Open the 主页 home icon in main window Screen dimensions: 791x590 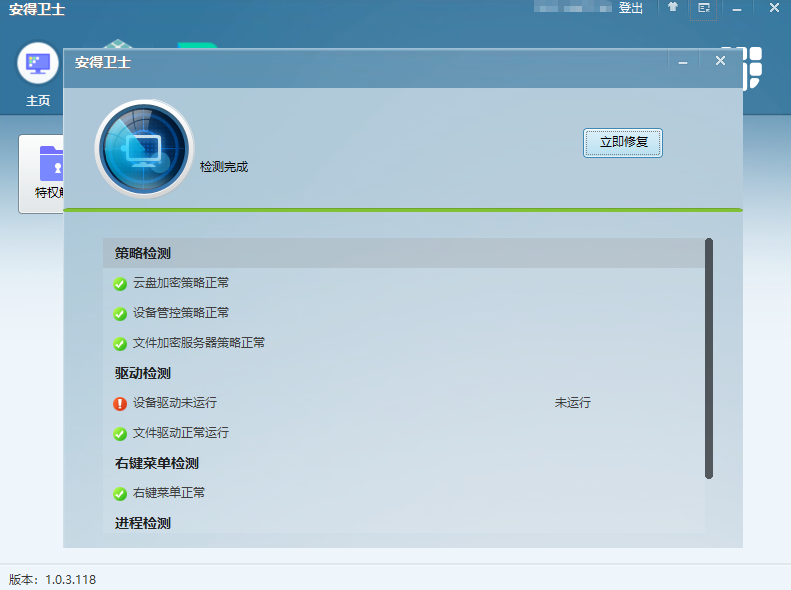tap(38, 64)
